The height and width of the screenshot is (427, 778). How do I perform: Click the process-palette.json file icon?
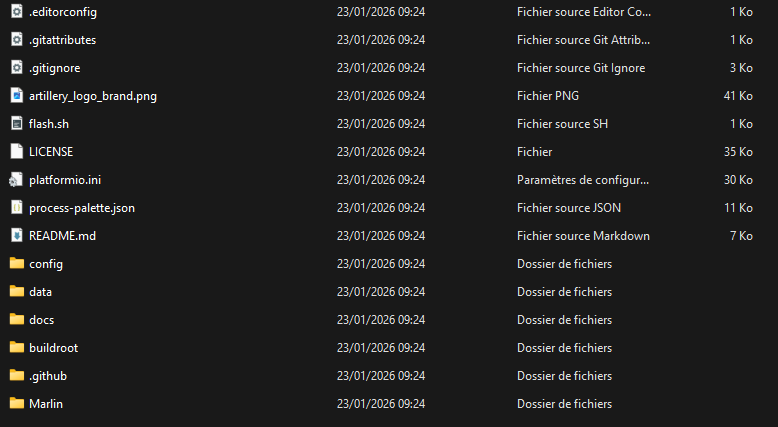pos(16,208)
